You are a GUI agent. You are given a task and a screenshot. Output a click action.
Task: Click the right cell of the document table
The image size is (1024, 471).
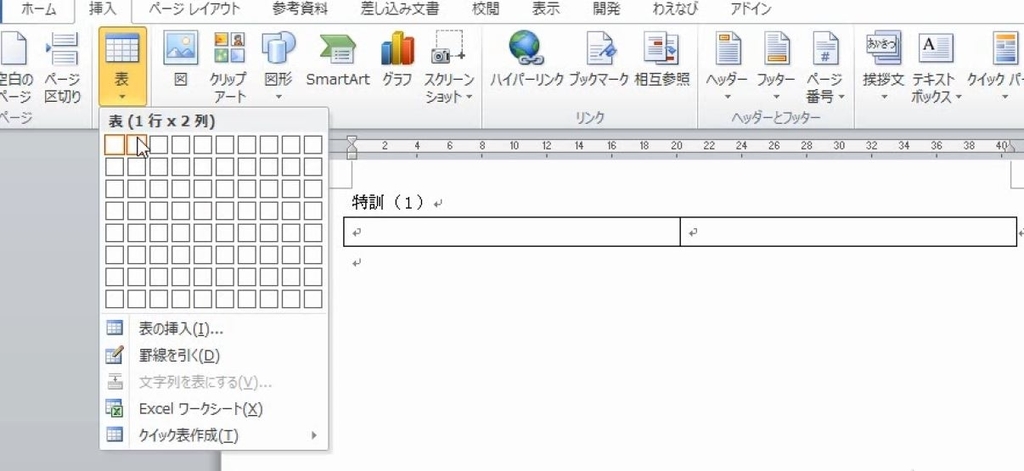pos(848,232)
